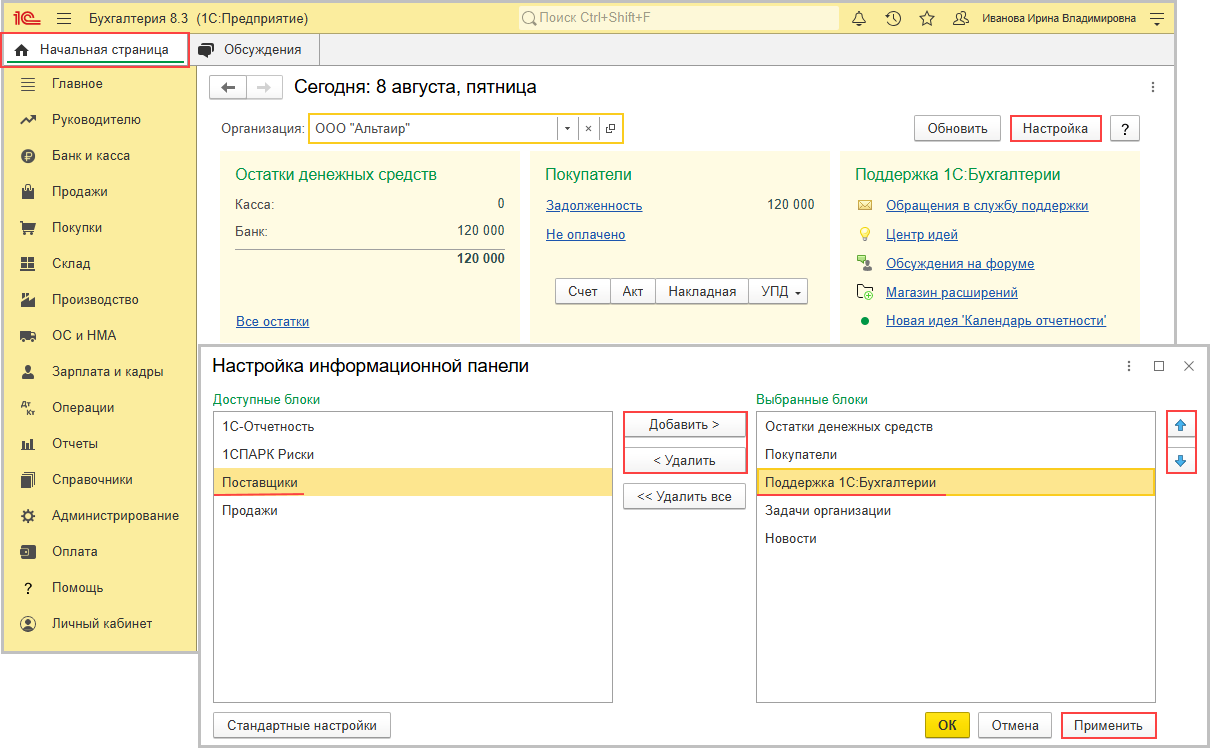1210x748 pixels.
Task: Click the Покупки cart icon
Action: pyautogui.click(x=28, y=228)
